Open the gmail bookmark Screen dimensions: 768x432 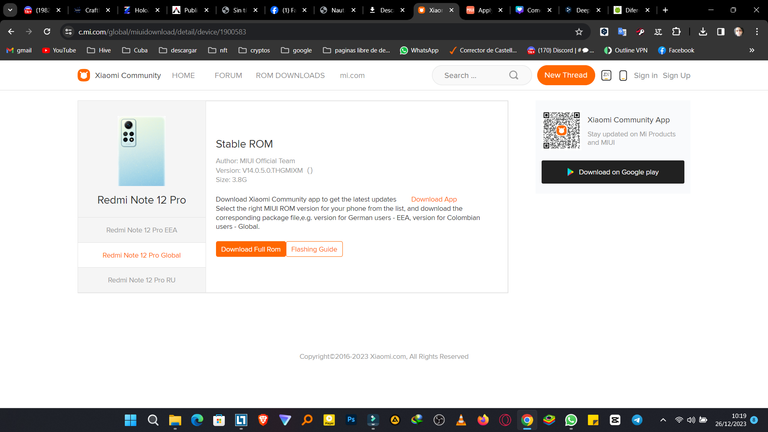[19, 50]
